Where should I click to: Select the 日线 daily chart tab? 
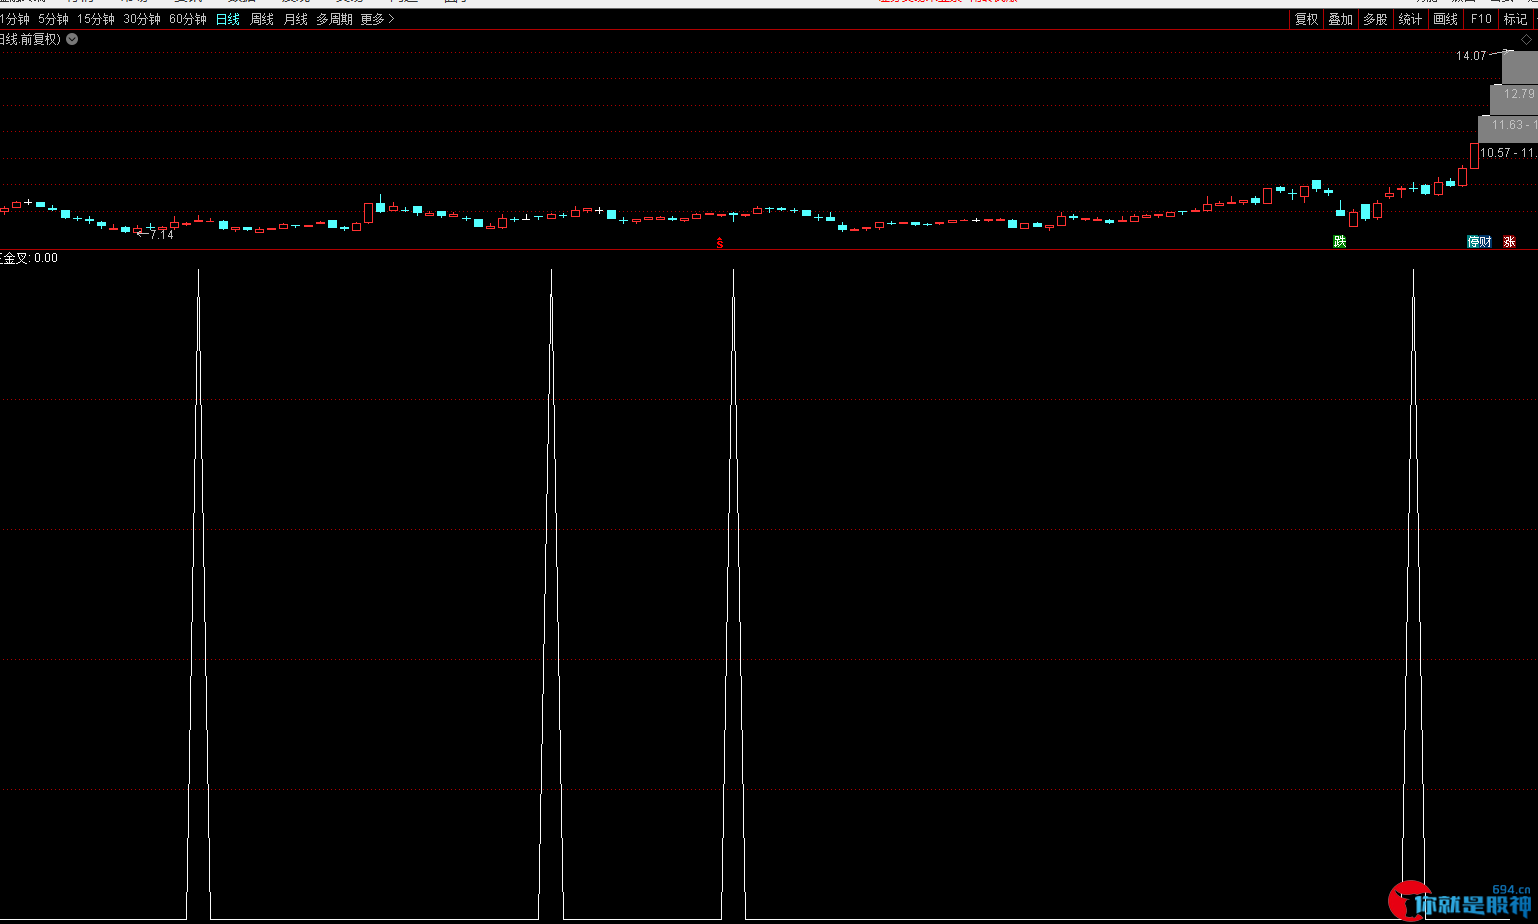point(228,19)
